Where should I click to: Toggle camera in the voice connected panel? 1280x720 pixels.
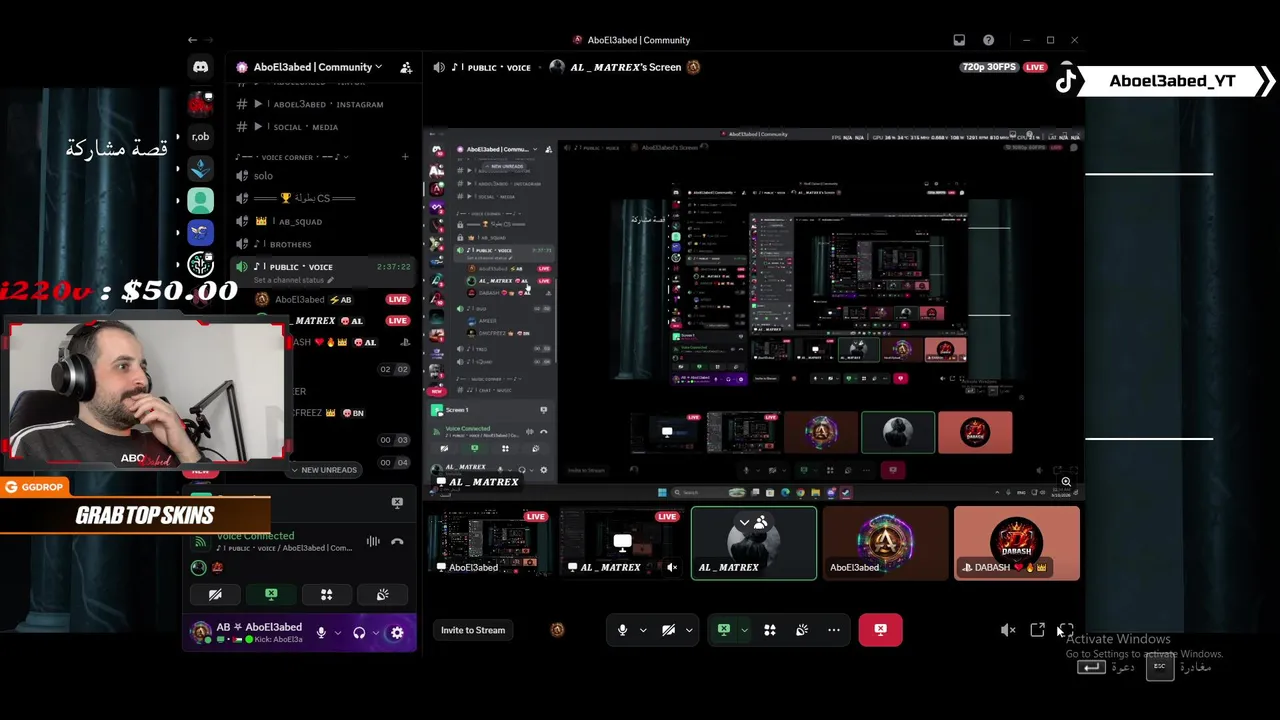[215, 594]
